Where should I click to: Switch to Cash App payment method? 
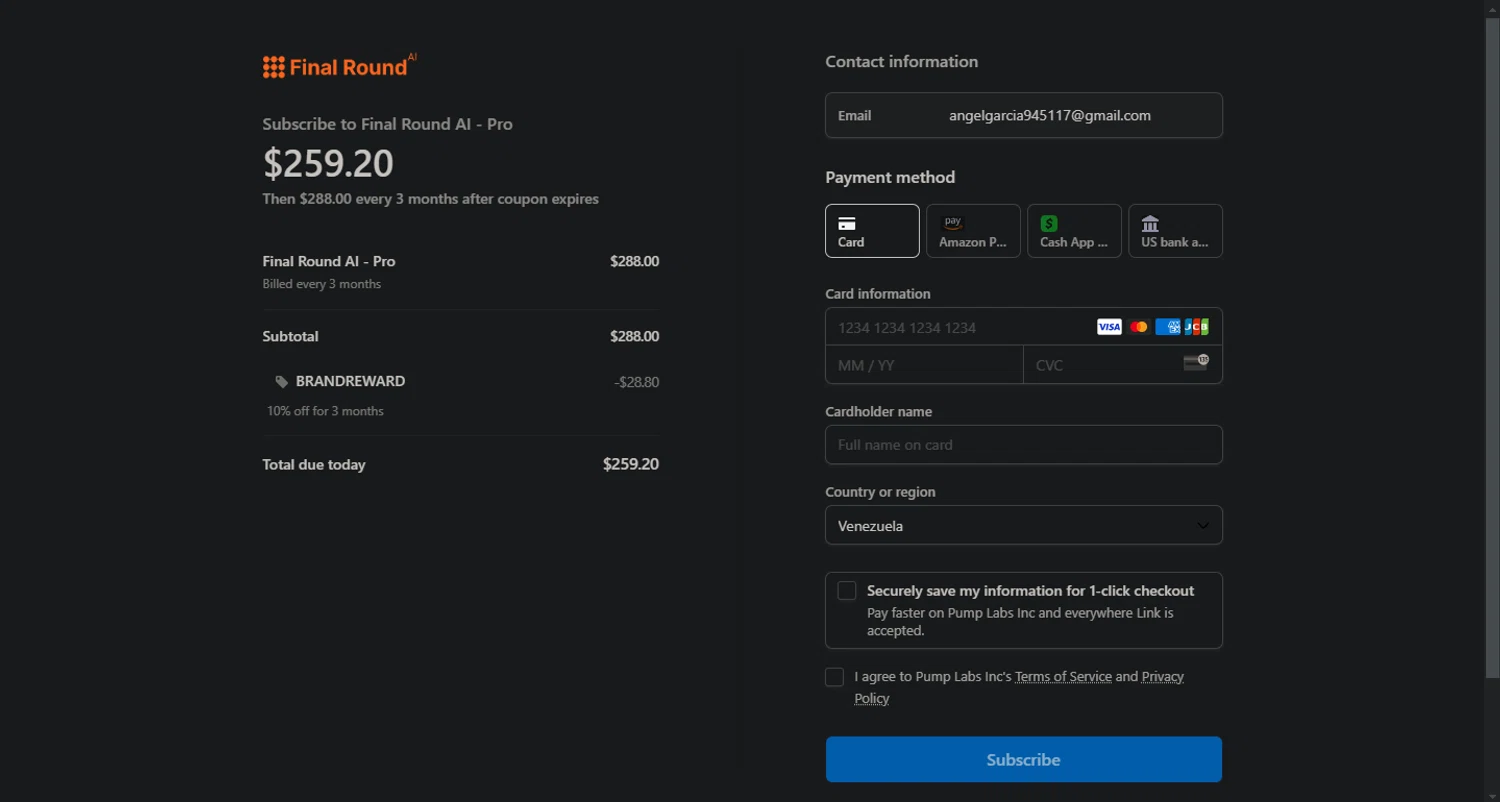(1074, 231)
